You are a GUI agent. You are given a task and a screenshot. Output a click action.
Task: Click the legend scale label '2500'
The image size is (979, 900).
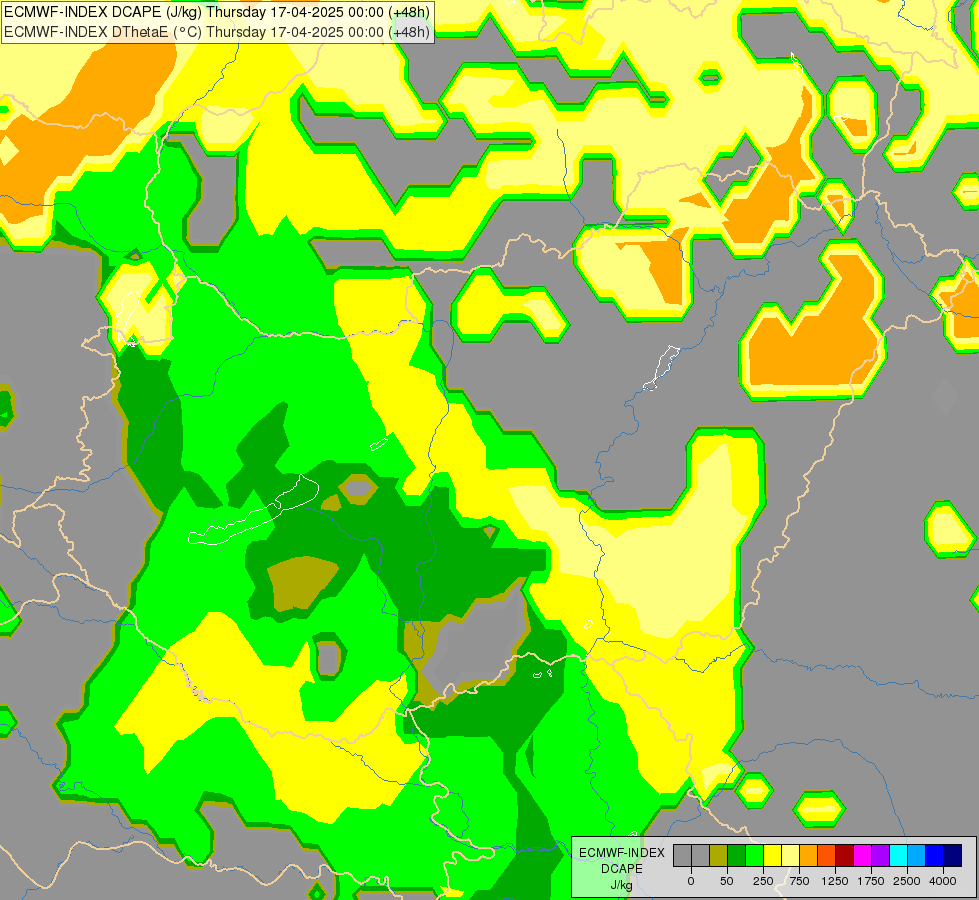coord(907,881)
